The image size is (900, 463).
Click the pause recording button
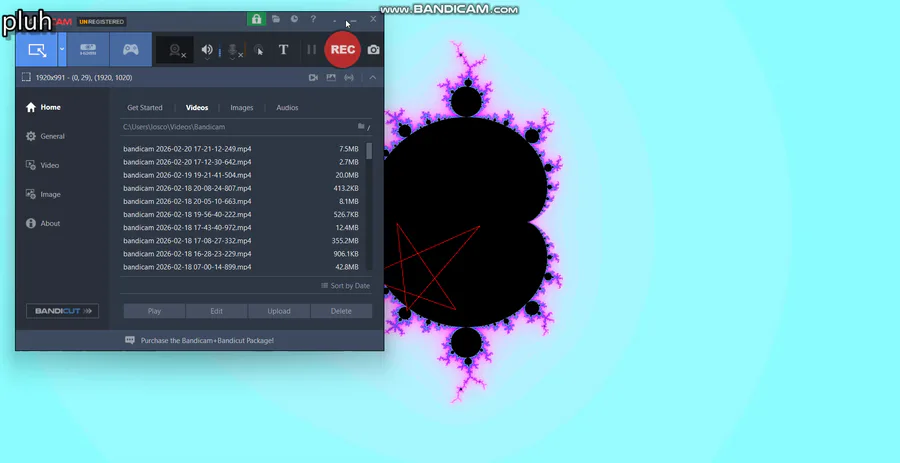[311, 50]
